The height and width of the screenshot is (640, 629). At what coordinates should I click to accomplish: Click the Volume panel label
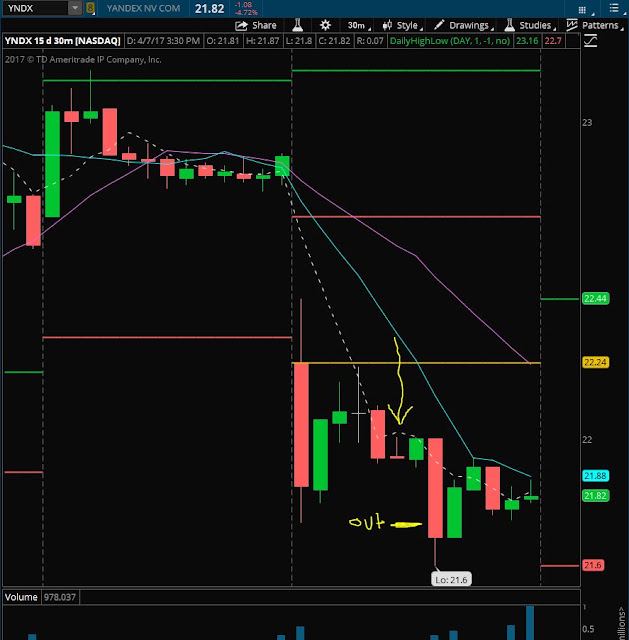click(21, 597)
